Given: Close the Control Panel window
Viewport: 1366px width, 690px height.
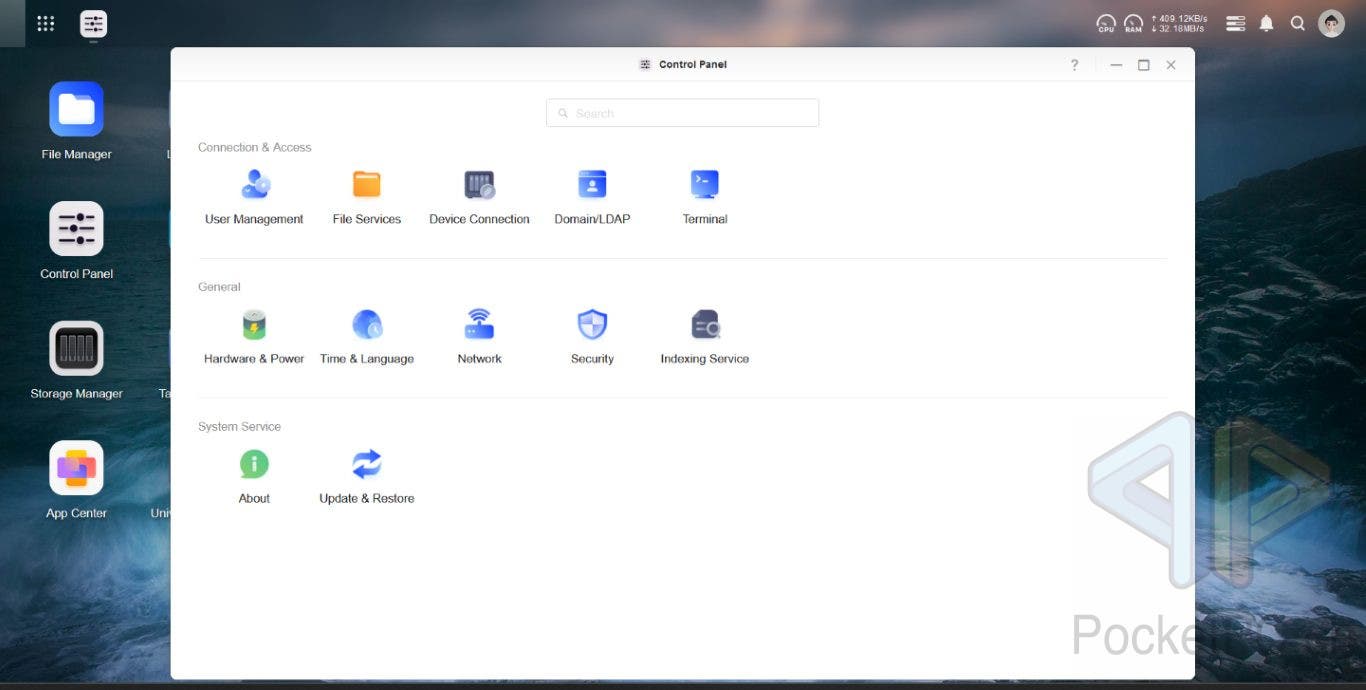Looking at the screenshot, I should (1171, 65).
